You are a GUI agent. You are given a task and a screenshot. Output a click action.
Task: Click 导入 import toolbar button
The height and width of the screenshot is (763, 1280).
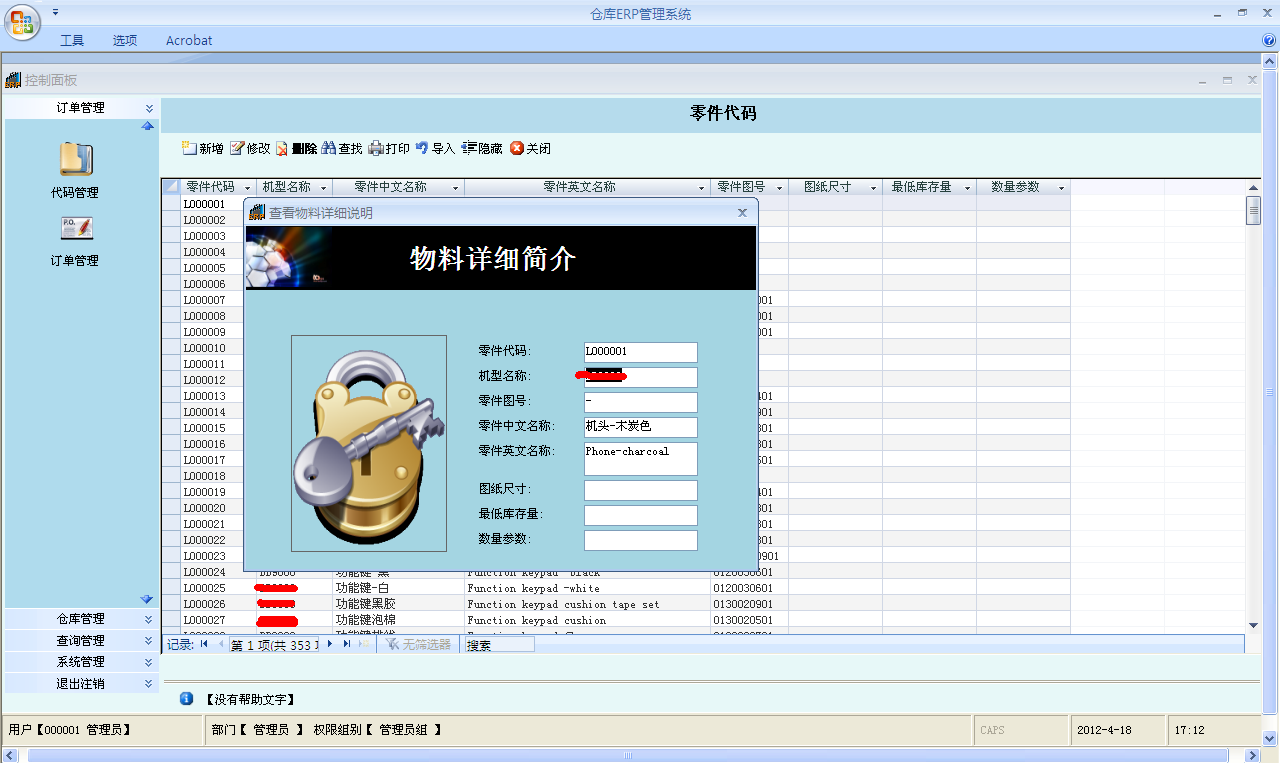(x=435, y=148)
